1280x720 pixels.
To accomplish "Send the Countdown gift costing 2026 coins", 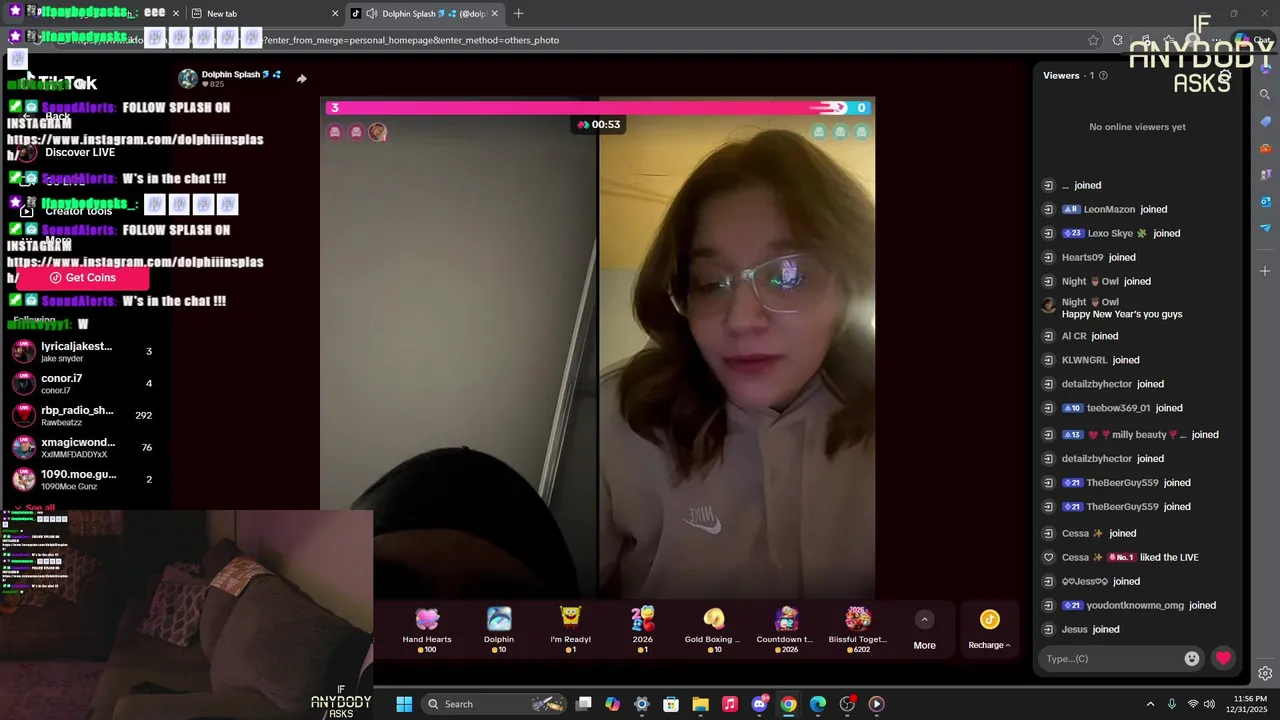I will (785, 630).
